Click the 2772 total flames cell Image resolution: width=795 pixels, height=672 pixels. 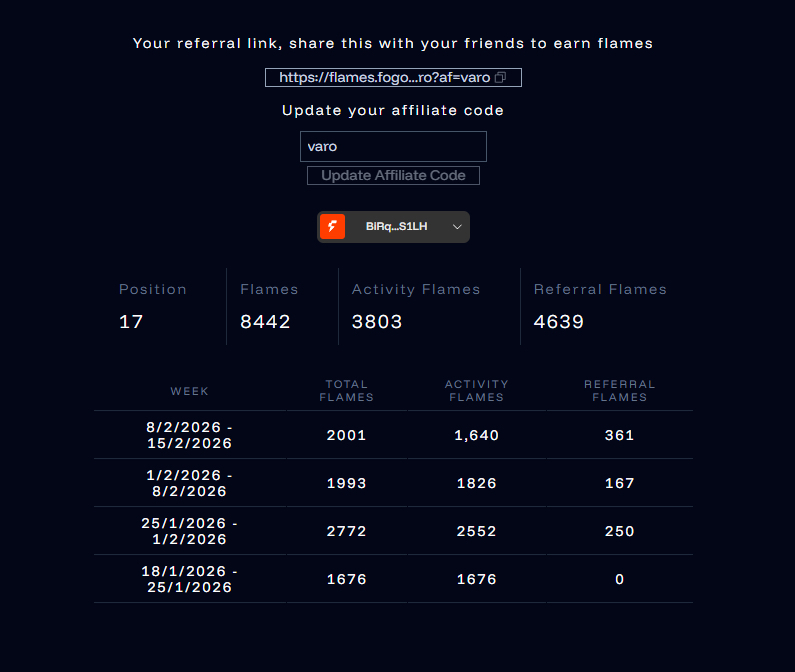[x=347, y=531]
